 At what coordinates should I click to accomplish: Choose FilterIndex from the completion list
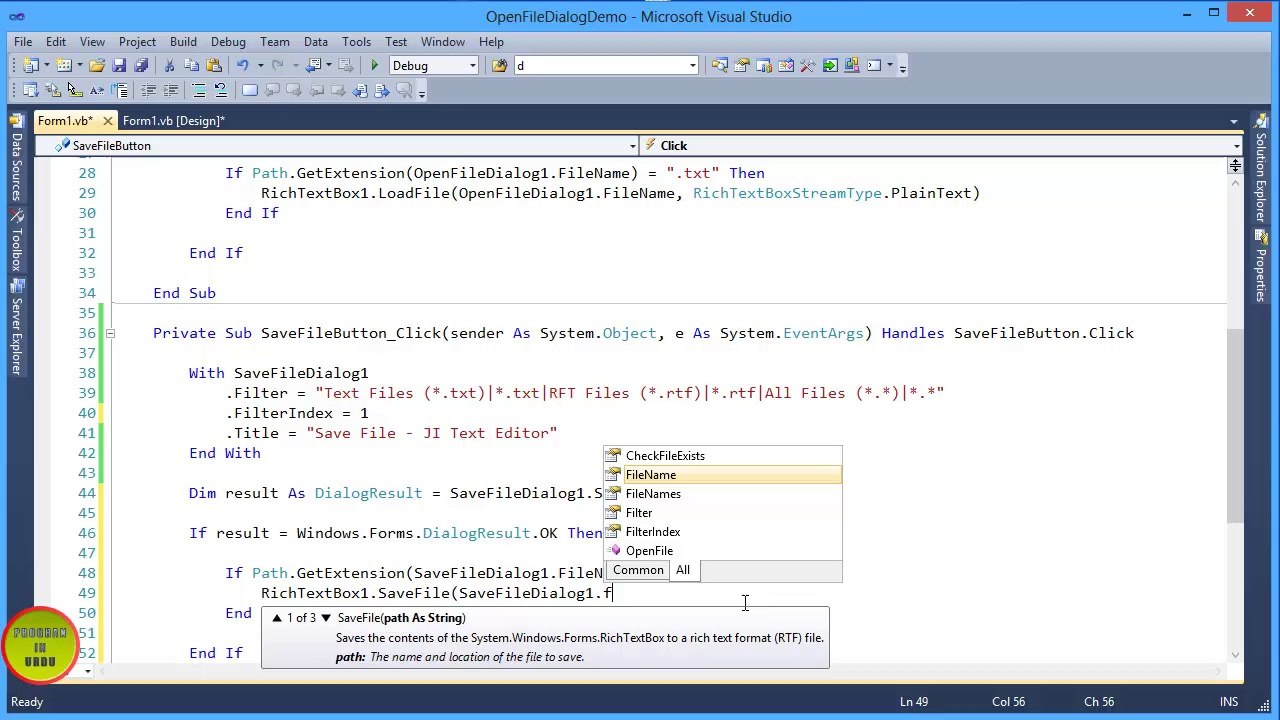(723, 532)
